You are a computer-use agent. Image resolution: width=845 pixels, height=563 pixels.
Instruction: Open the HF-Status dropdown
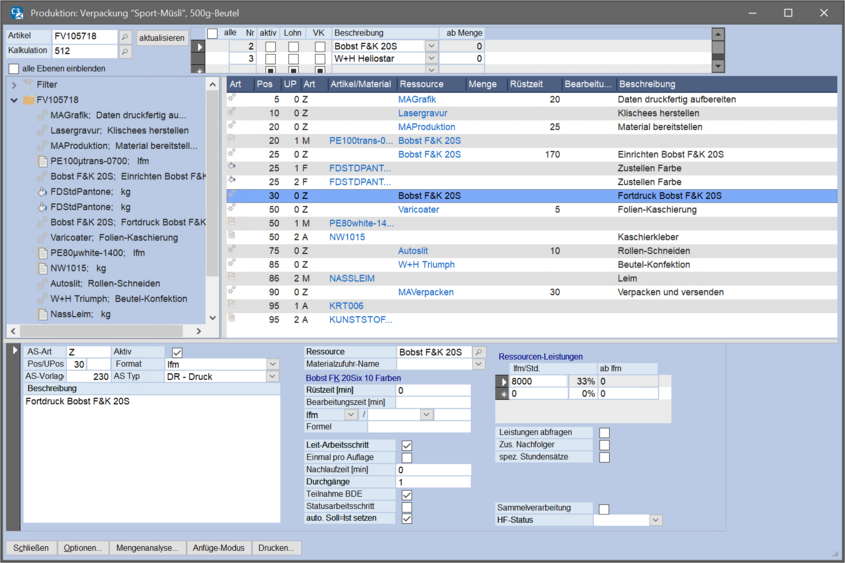655,520
